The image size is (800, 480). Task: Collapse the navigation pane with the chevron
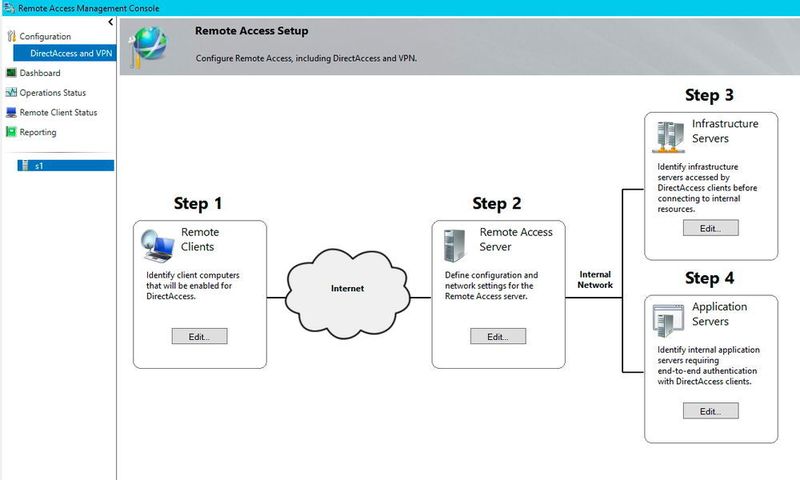pyautogui.click(x=111, y=22)
